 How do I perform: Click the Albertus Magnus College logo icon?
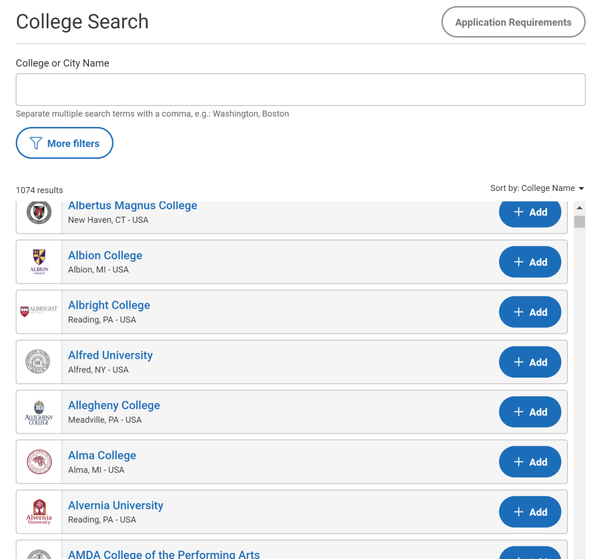coord(39,213)
